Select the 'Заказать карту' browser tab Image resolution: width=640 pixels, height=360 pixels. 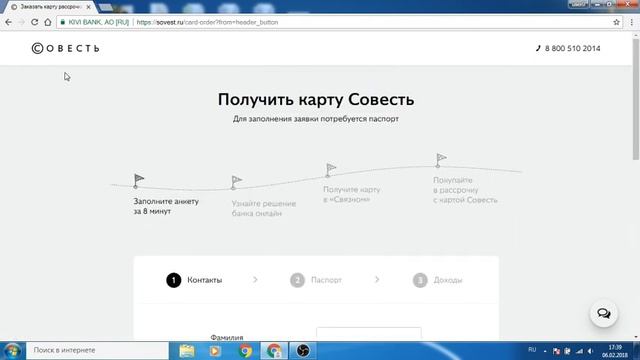tap(50, 7)
